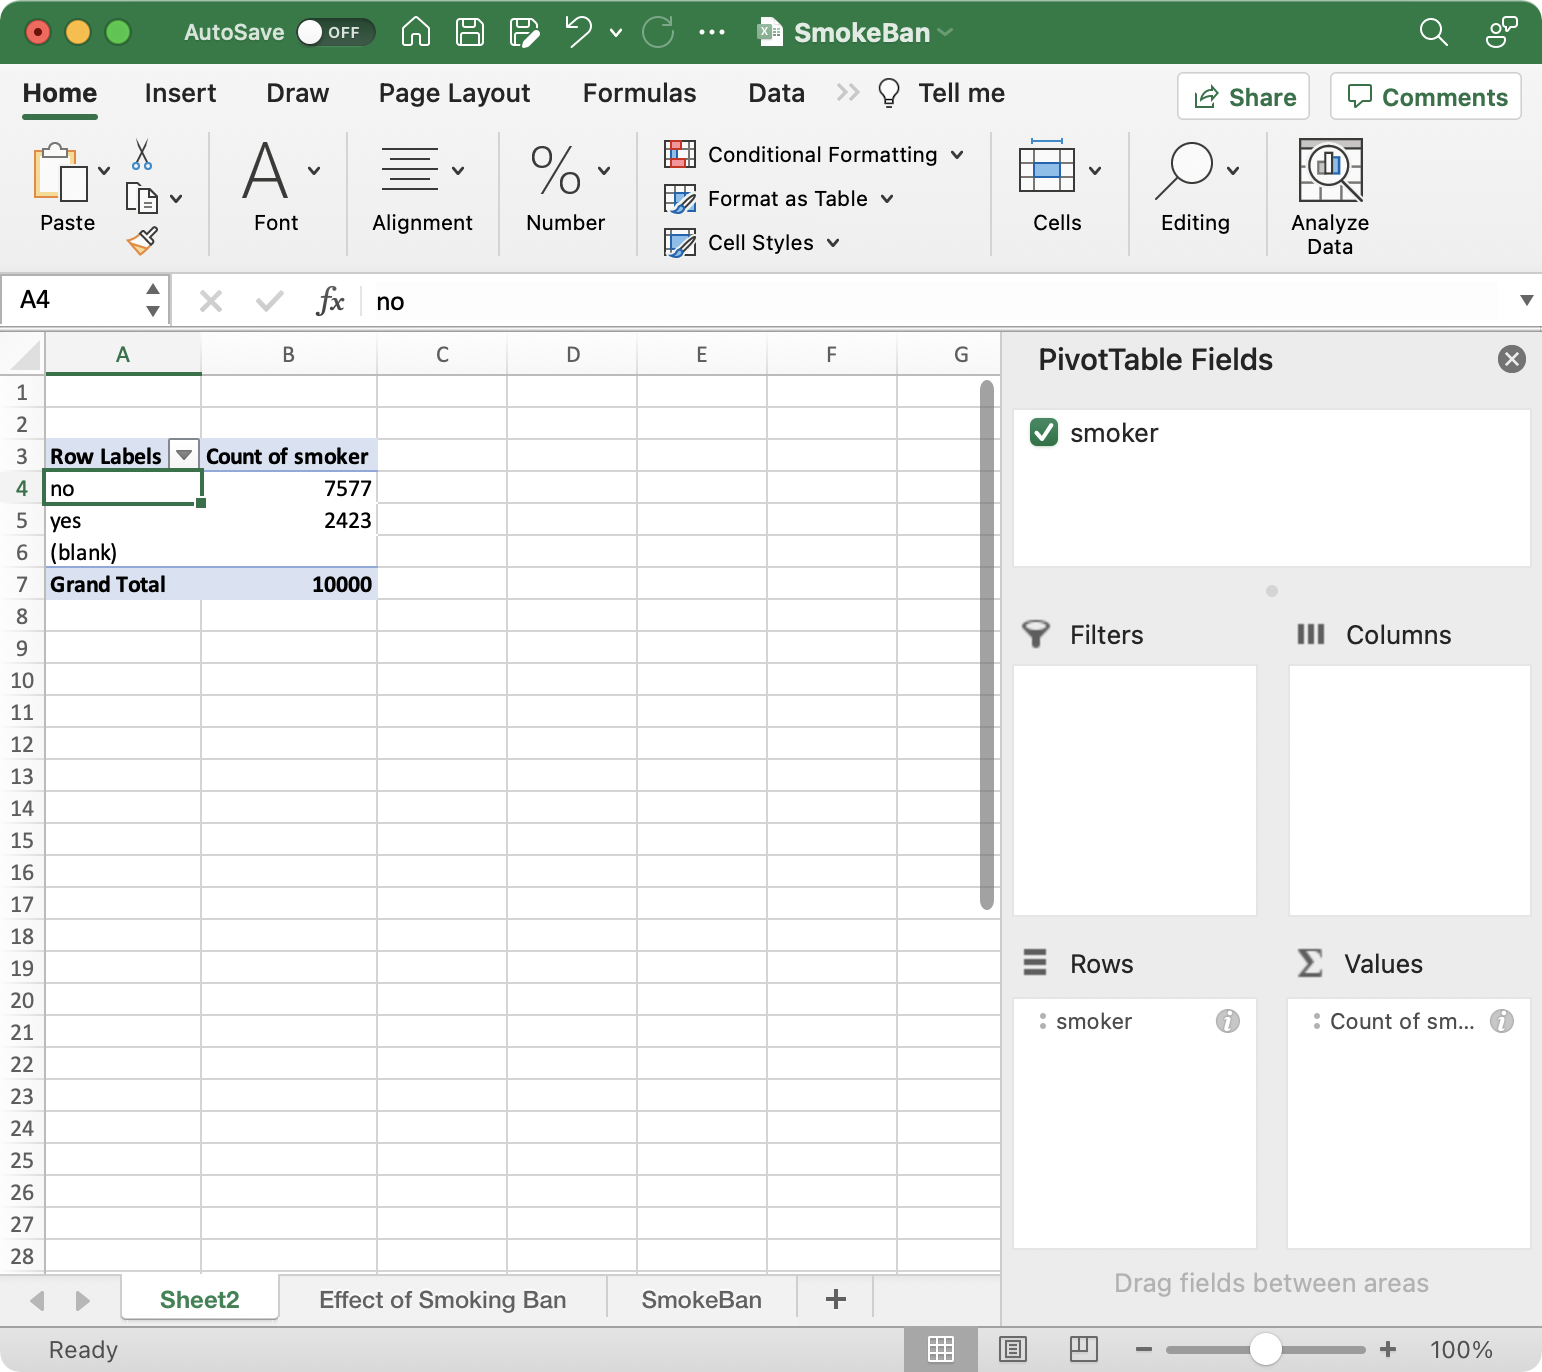The width and height of the screenshot is (1542, 1372).
Task: Click the formula confirm checkmark
Action: point(270,301)
